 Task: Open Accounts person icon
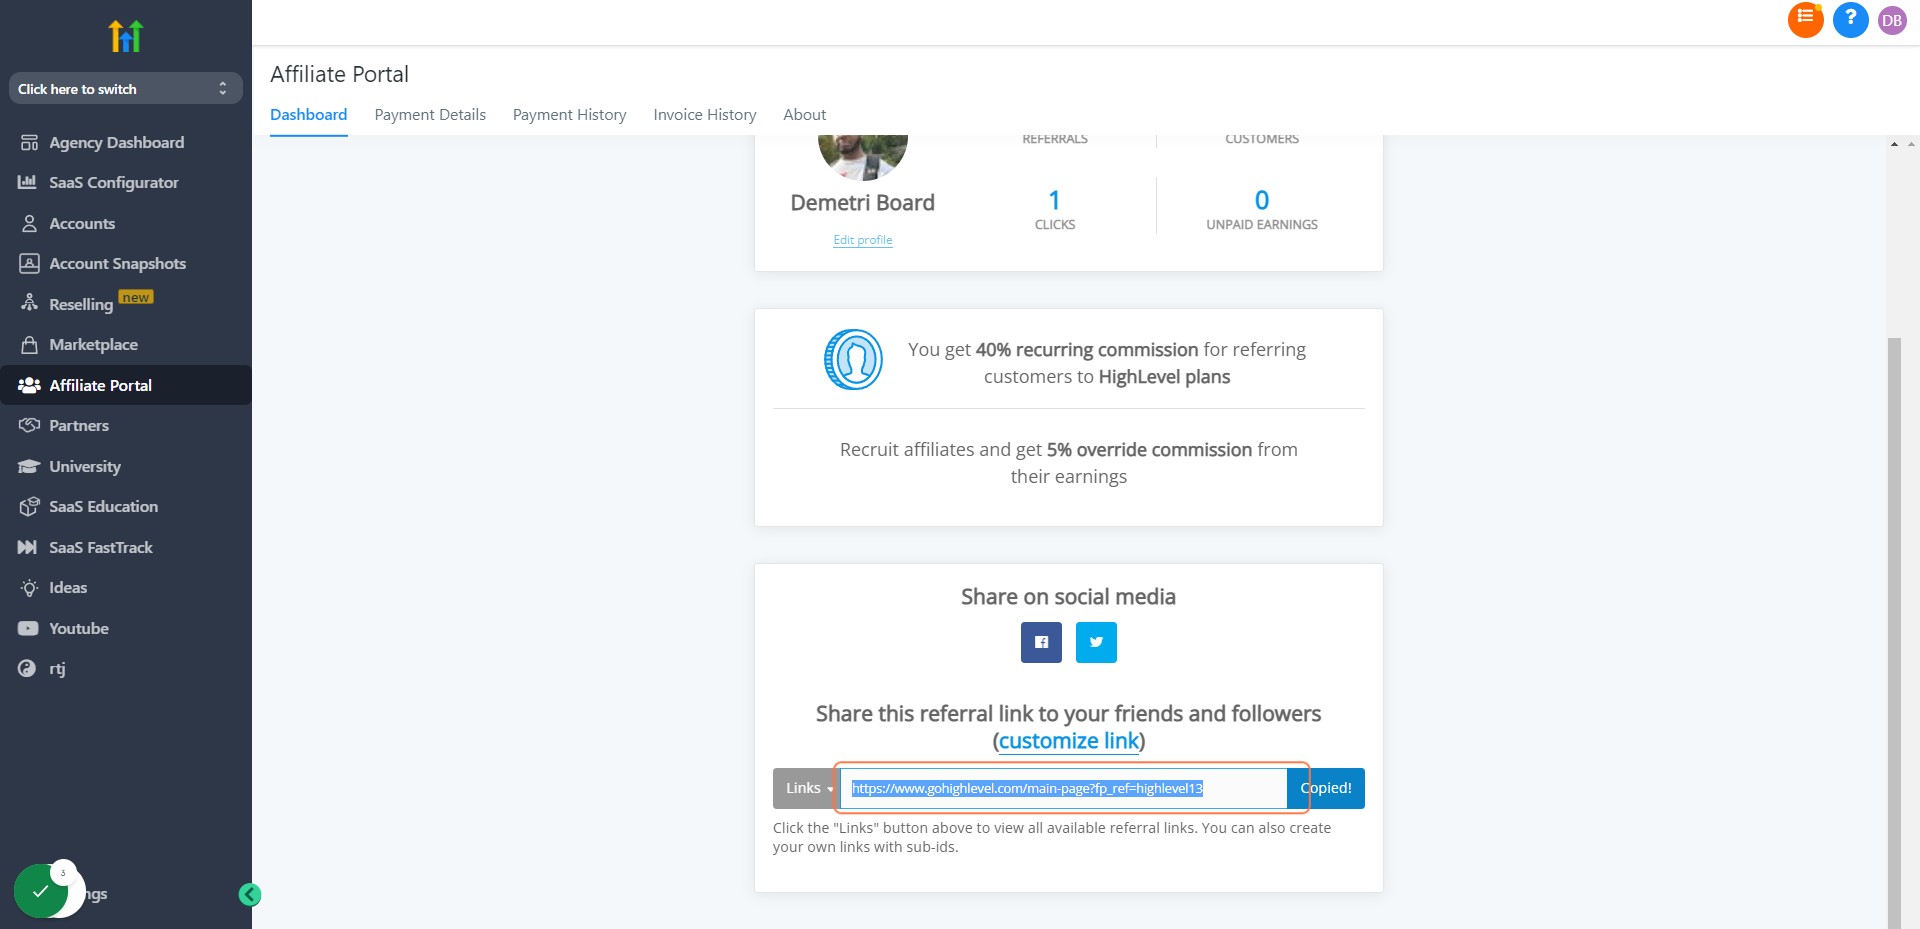(x=29, y=223)
